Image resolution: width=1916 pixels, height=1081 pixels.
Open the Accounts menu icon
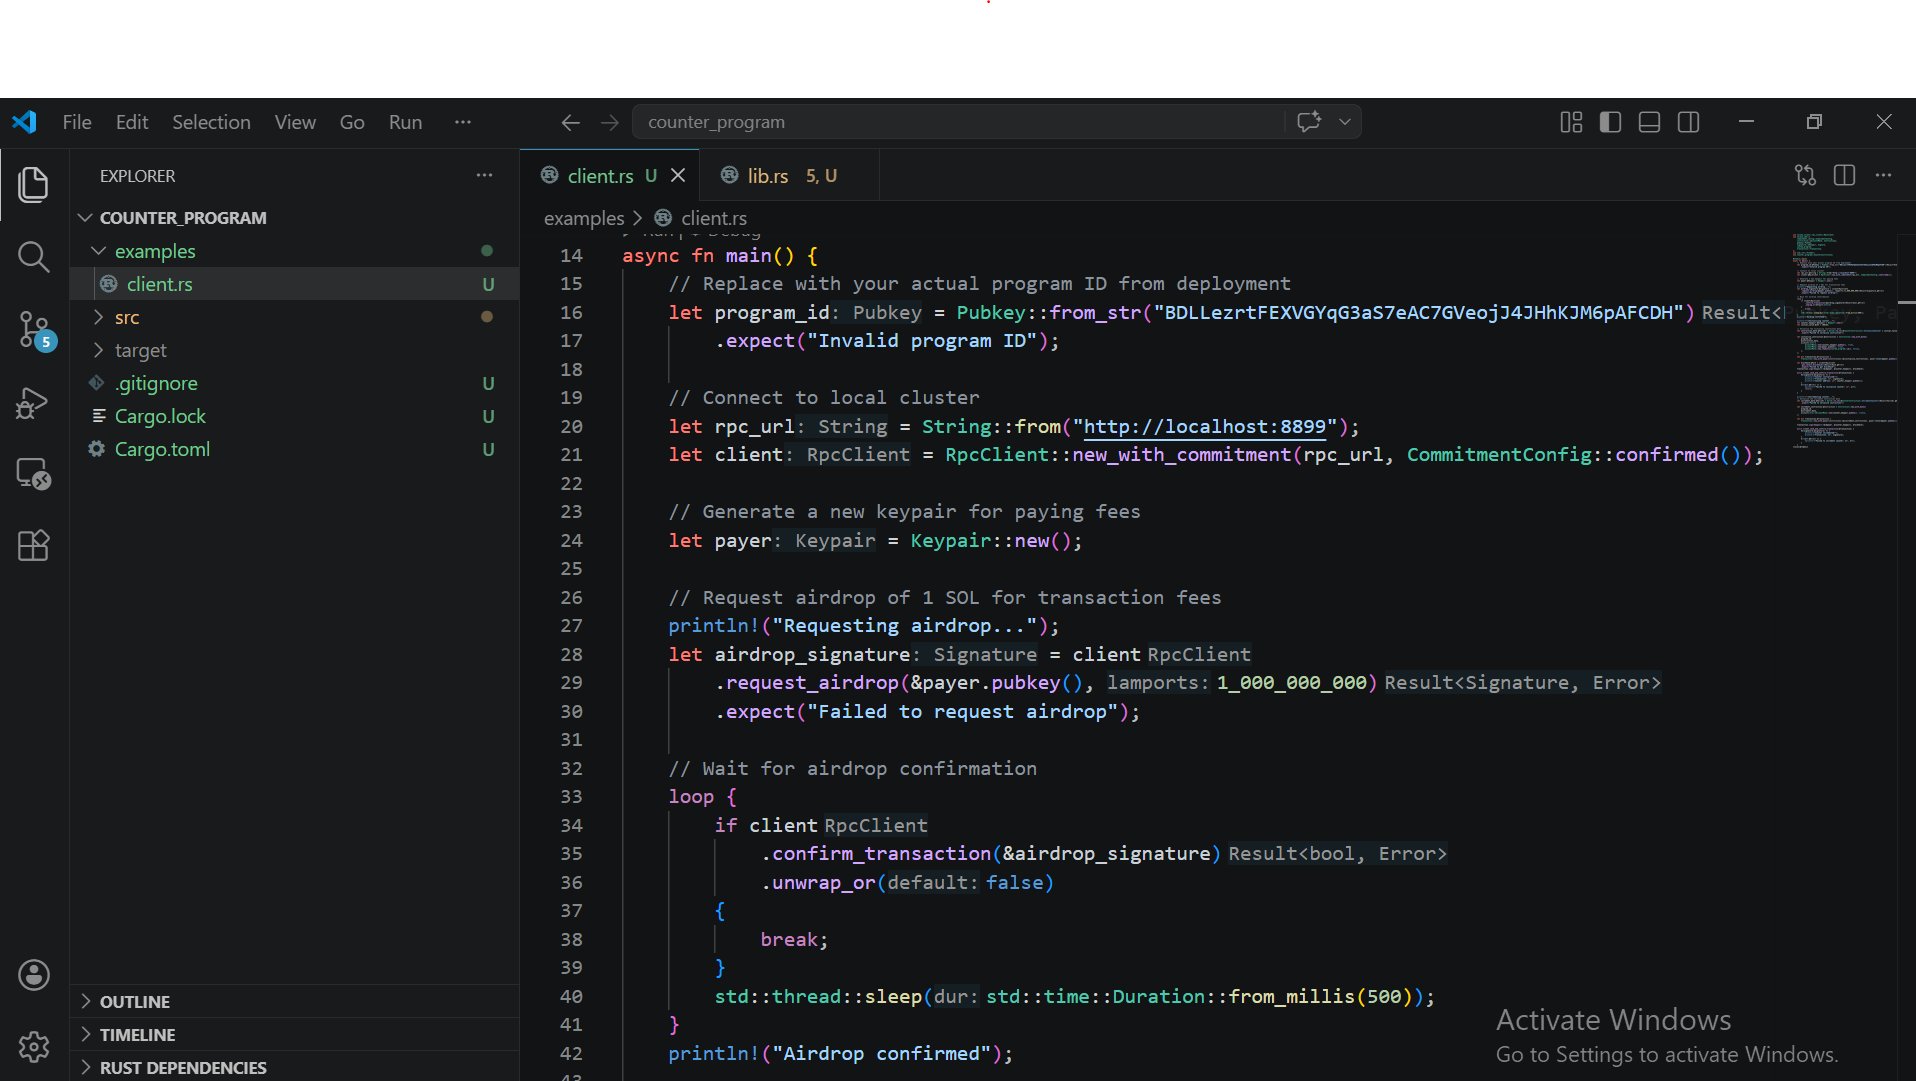point(33,975)
